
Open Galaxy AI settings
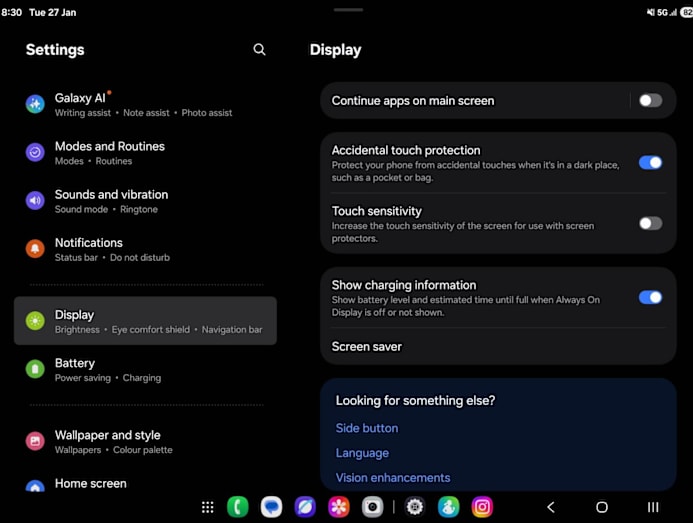[x=80, y=104]
